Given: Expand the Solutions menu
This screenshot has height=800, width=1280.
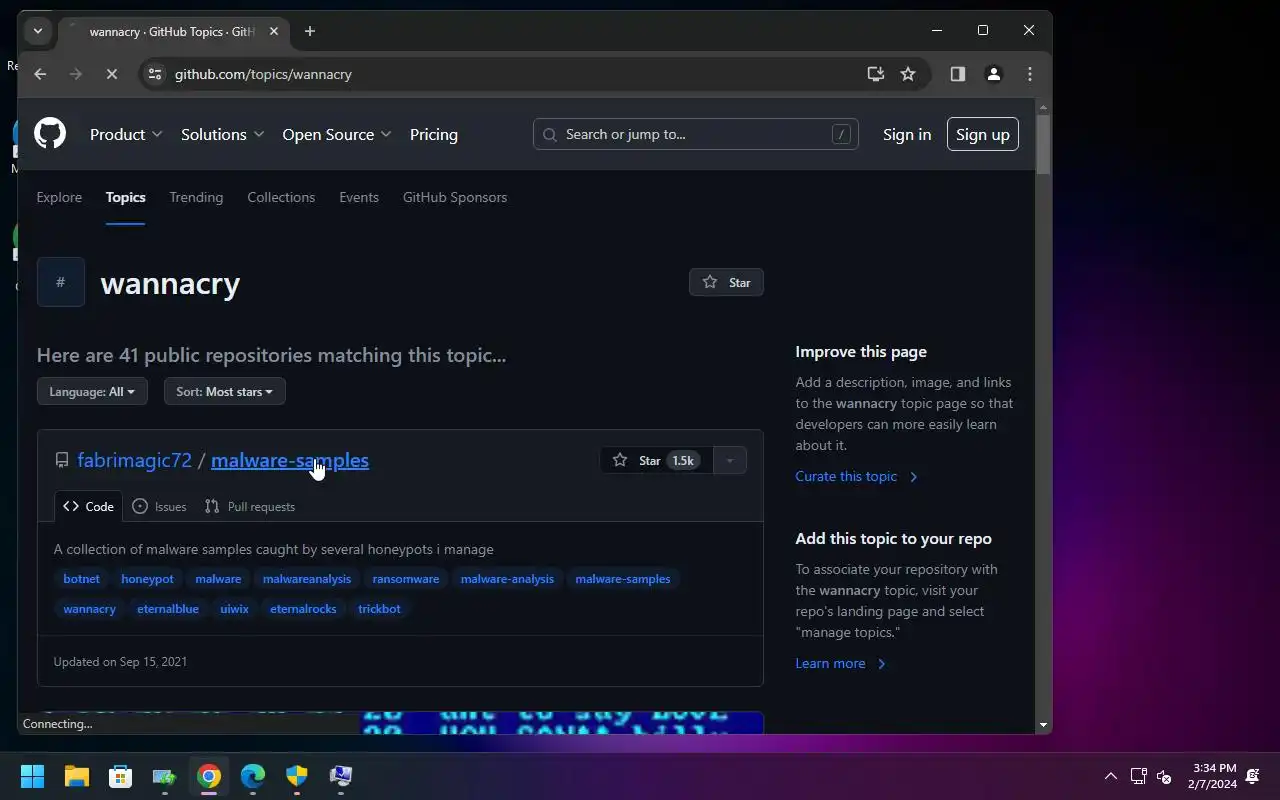Looking at the screenshot, I should [222, 134].
